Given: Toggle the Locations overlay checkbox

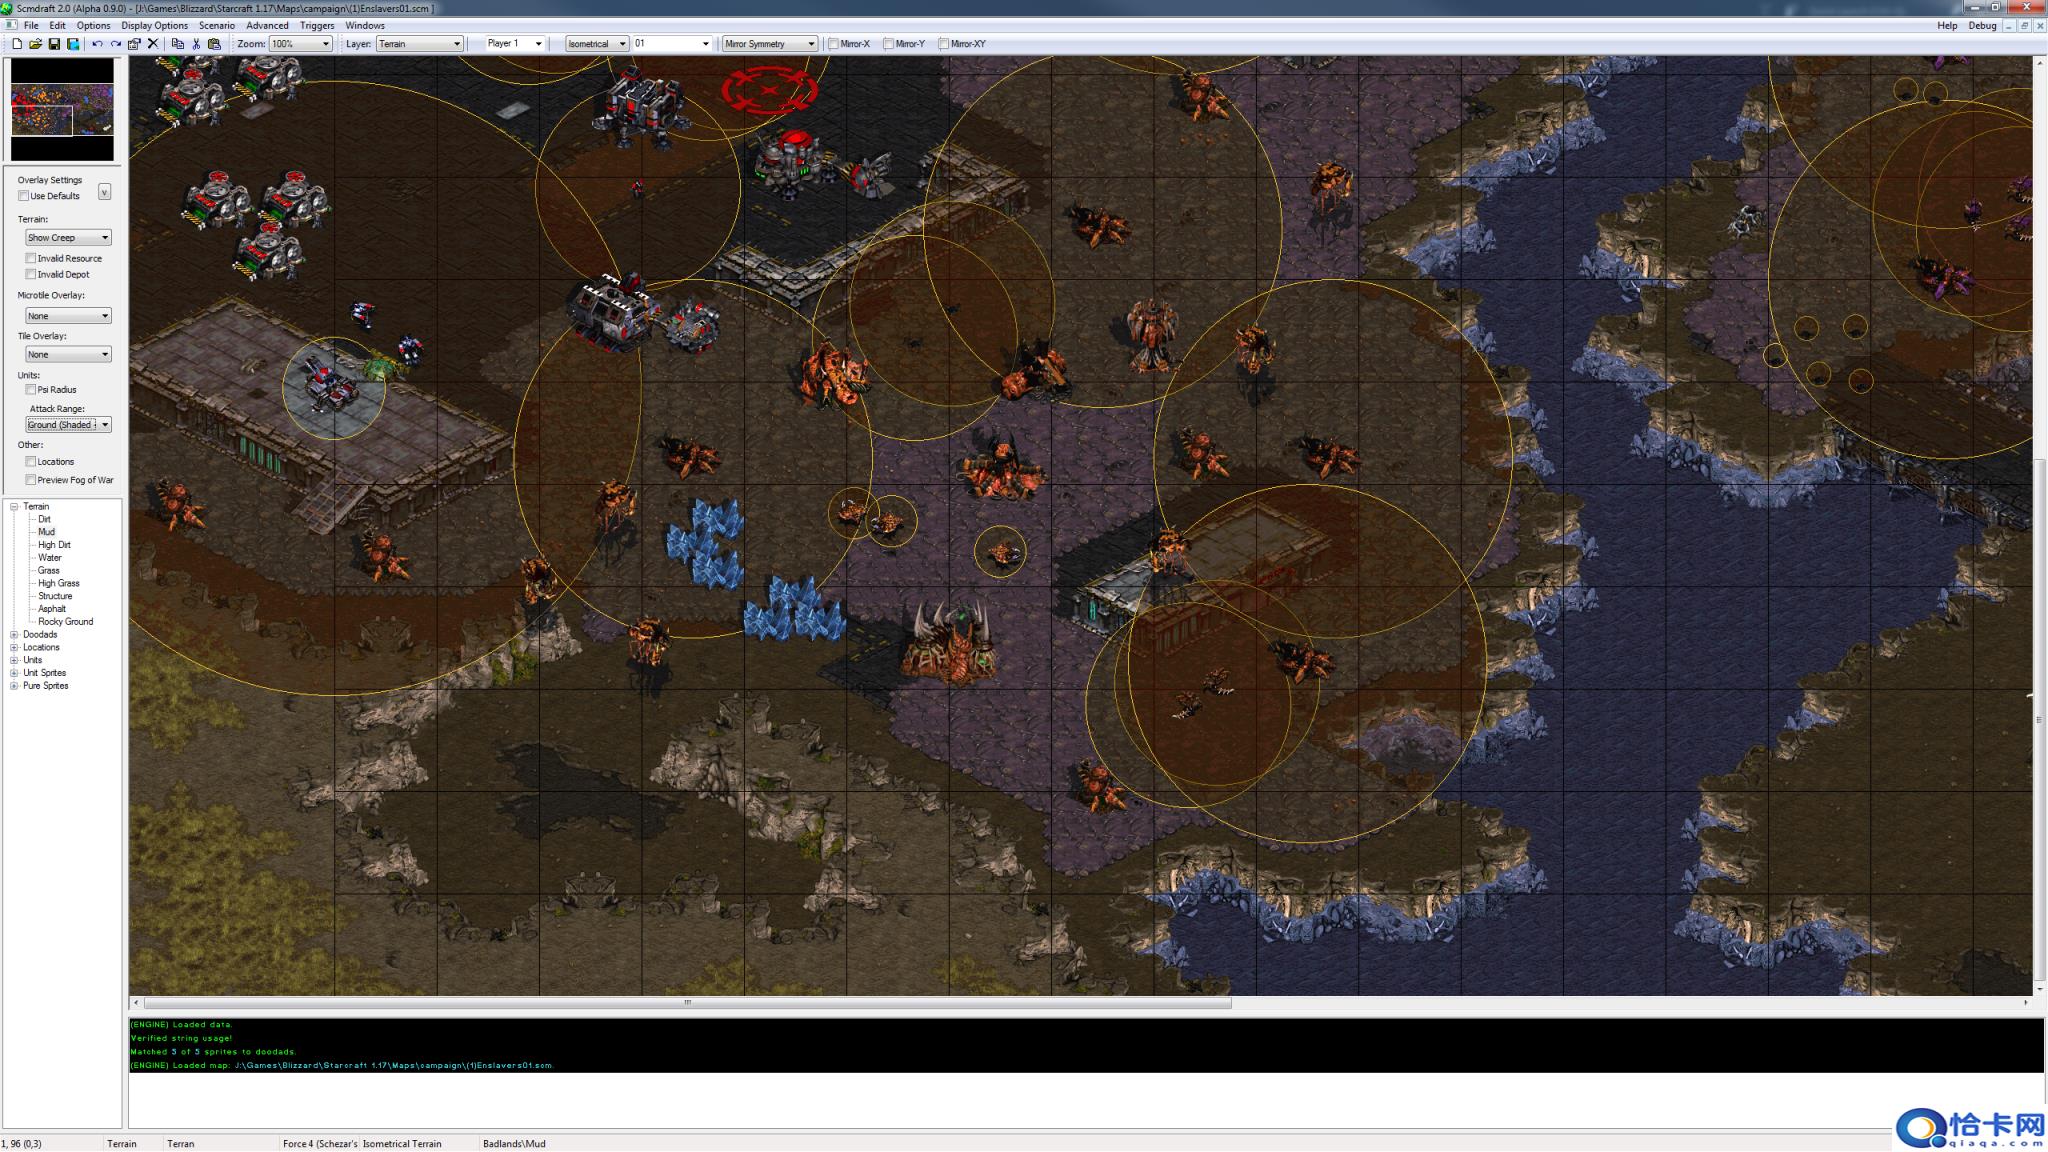Looking at the screenshot, I should tap(31, 462).
